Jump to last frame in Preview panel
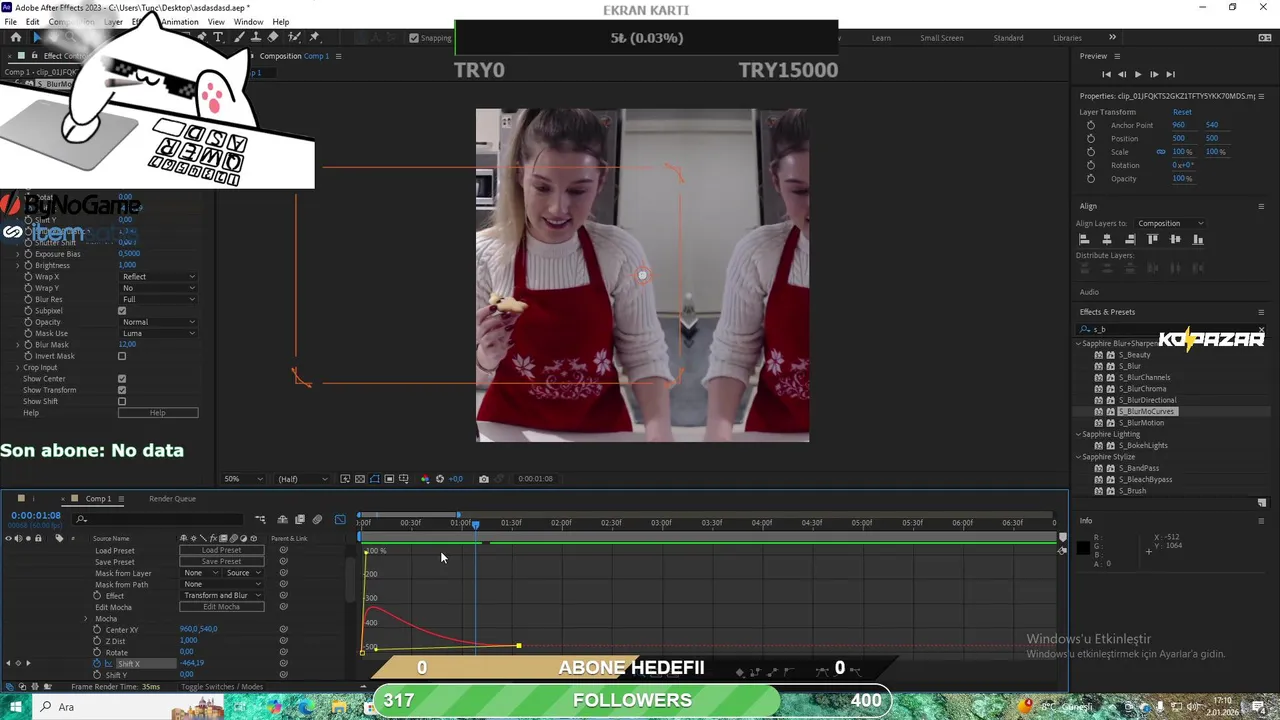This screenshot has width=1280, height=720. pyautogui.click(x=1170, y=74)
